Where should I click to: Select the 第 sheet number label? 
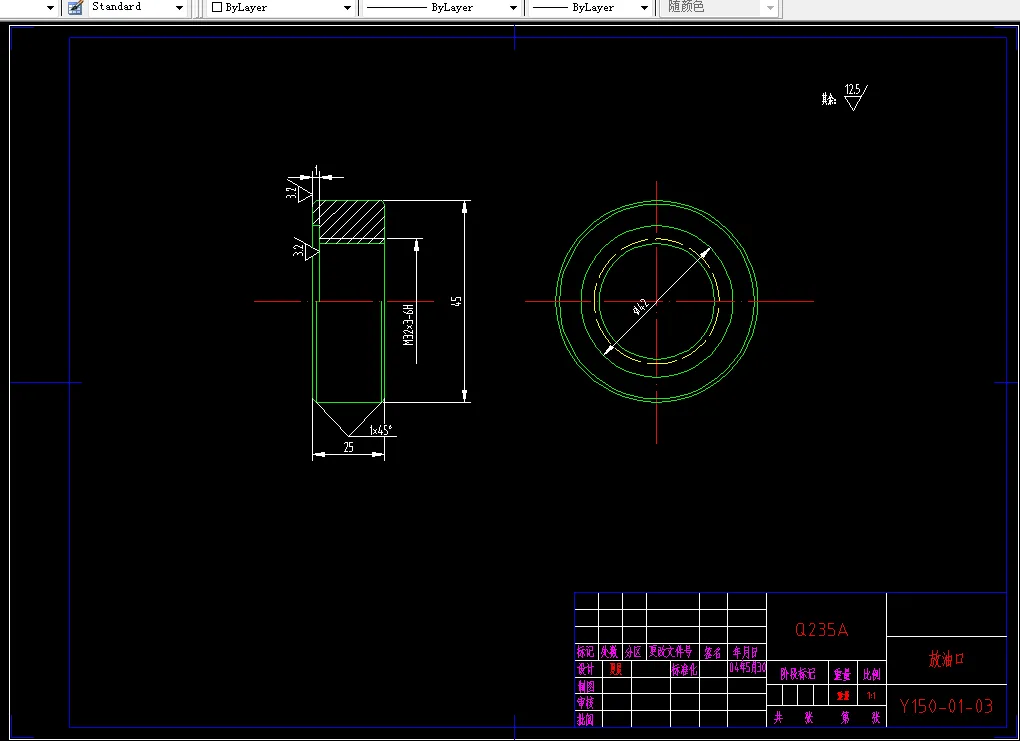click(844, 718)
